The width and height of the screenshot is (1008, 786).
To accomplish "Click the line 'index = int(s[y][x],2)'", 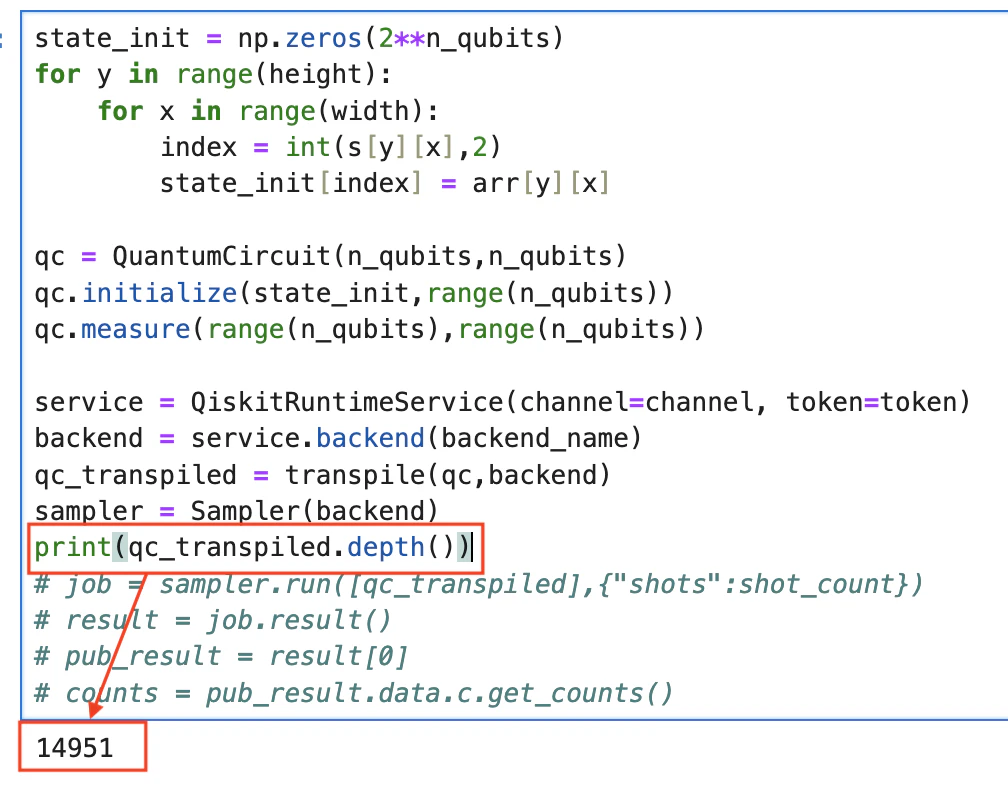I will click(x=330, y=147).
